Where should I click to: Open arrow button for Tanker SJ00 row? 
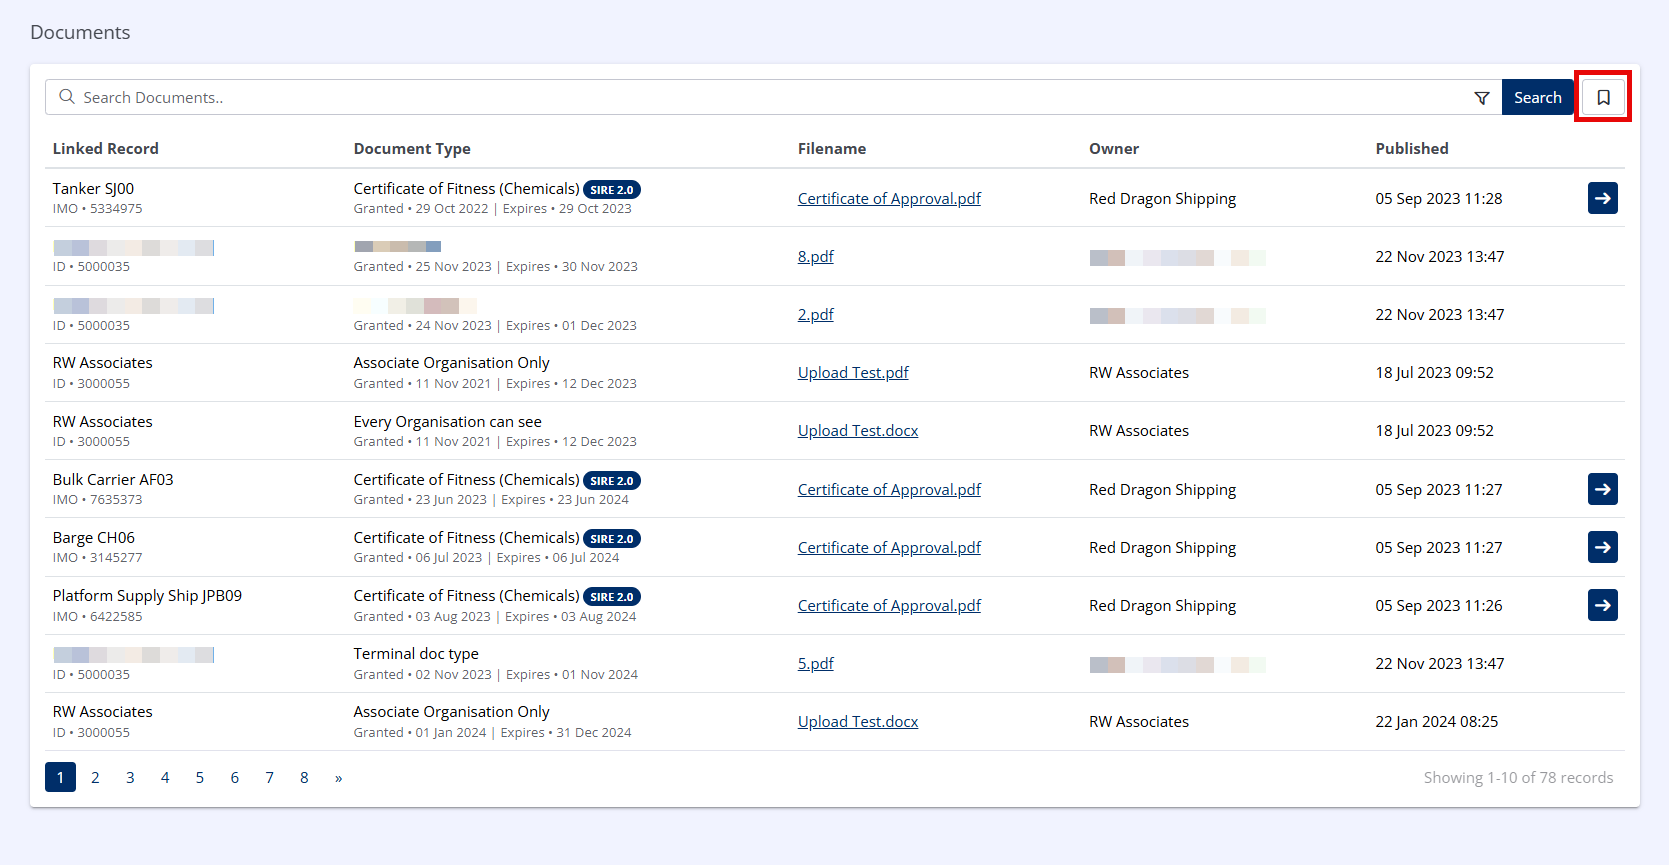pyautogui.click(x=1602, y=198)
